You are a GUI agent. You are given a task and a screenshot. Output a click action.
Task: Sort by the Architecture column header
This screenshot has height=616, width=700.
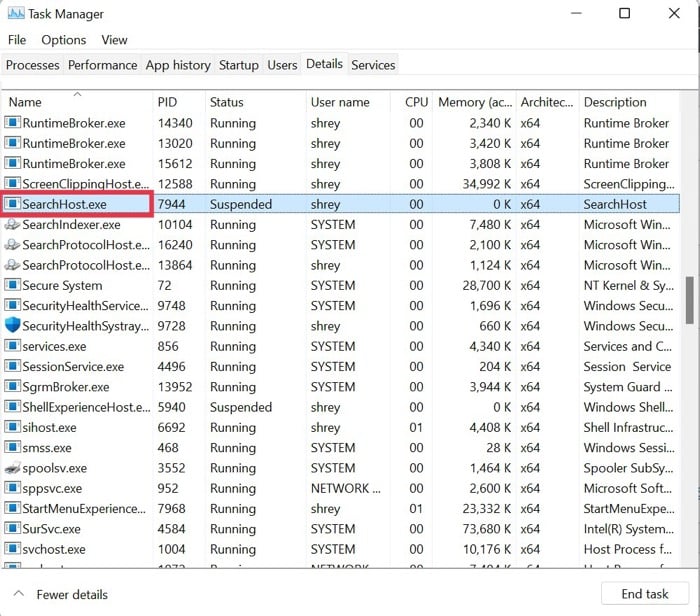tap(548, 102)
